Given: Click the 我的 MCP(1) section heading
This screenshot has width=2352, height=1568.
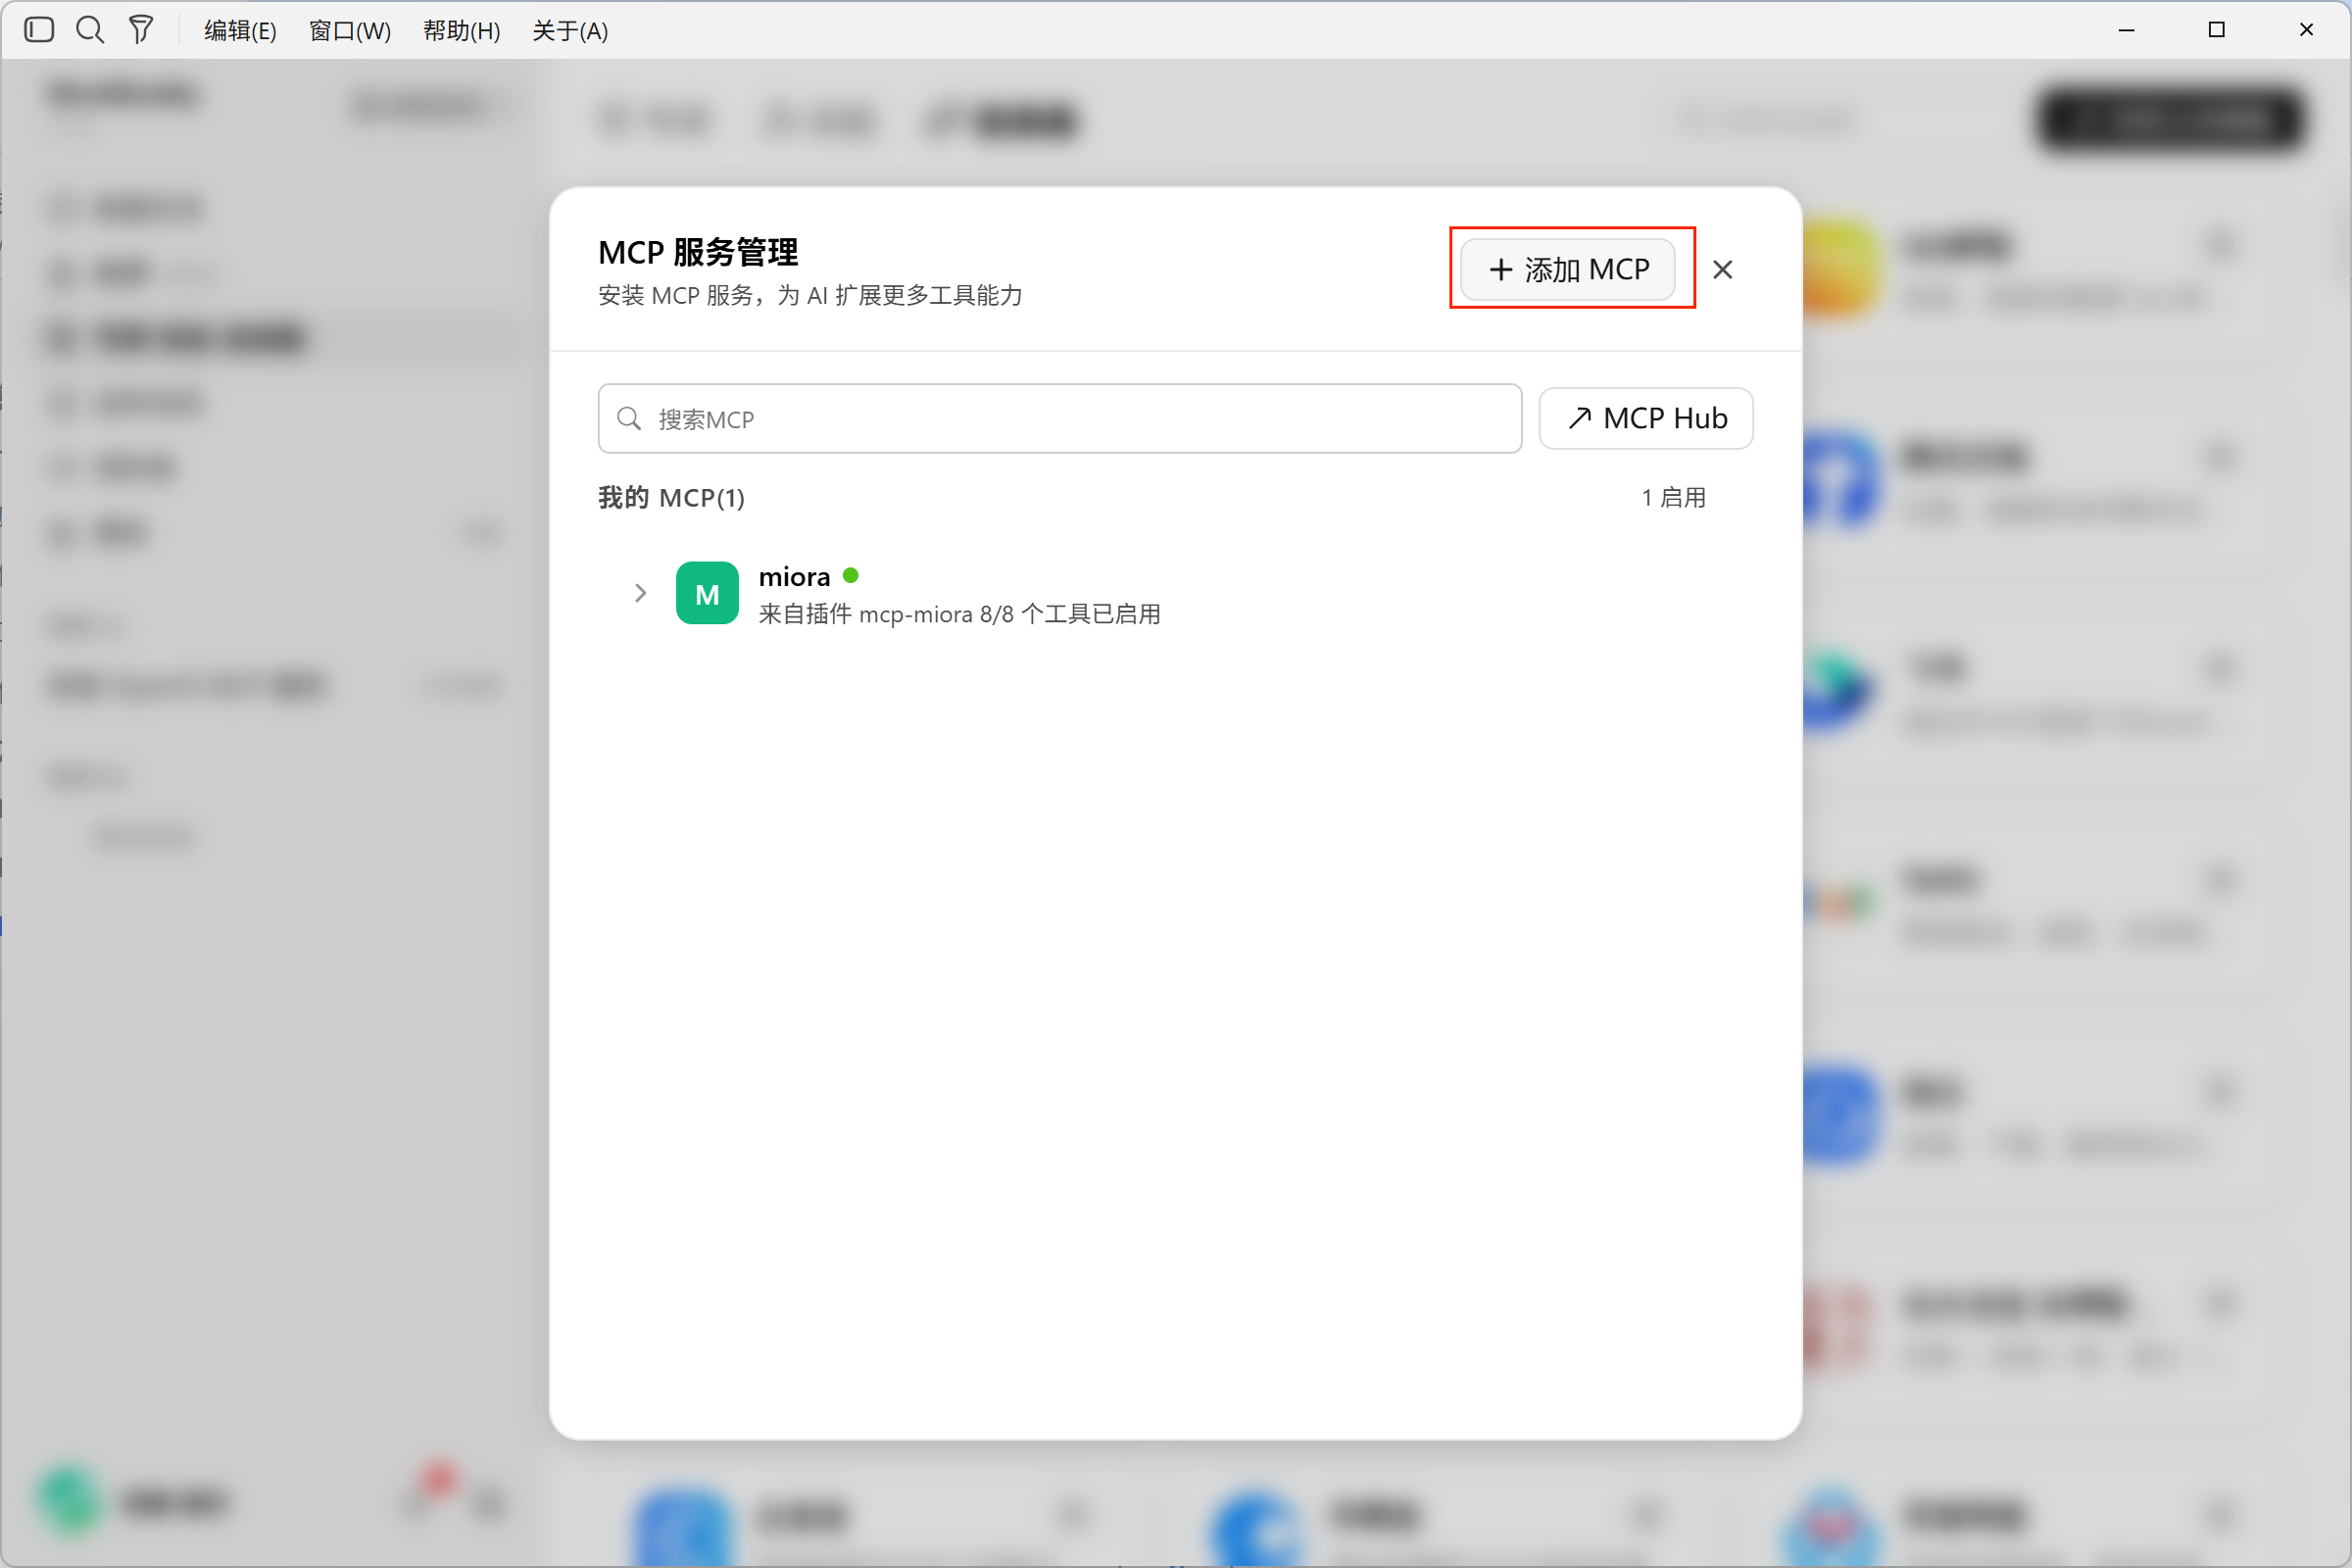Looking at the screenshot, I should click(671, 497).
